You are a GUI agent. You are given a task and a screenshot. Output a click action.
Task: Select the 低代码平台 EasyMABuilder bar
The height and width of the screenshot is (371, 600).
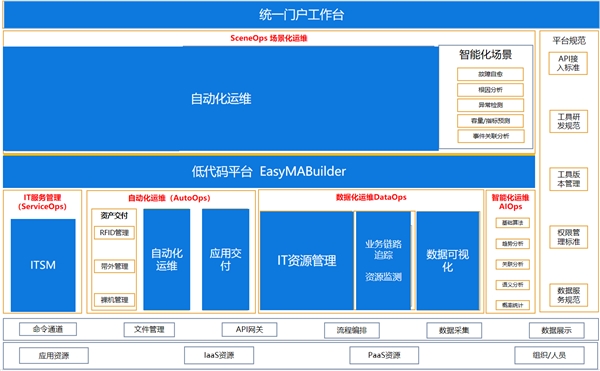click(269, 171)
